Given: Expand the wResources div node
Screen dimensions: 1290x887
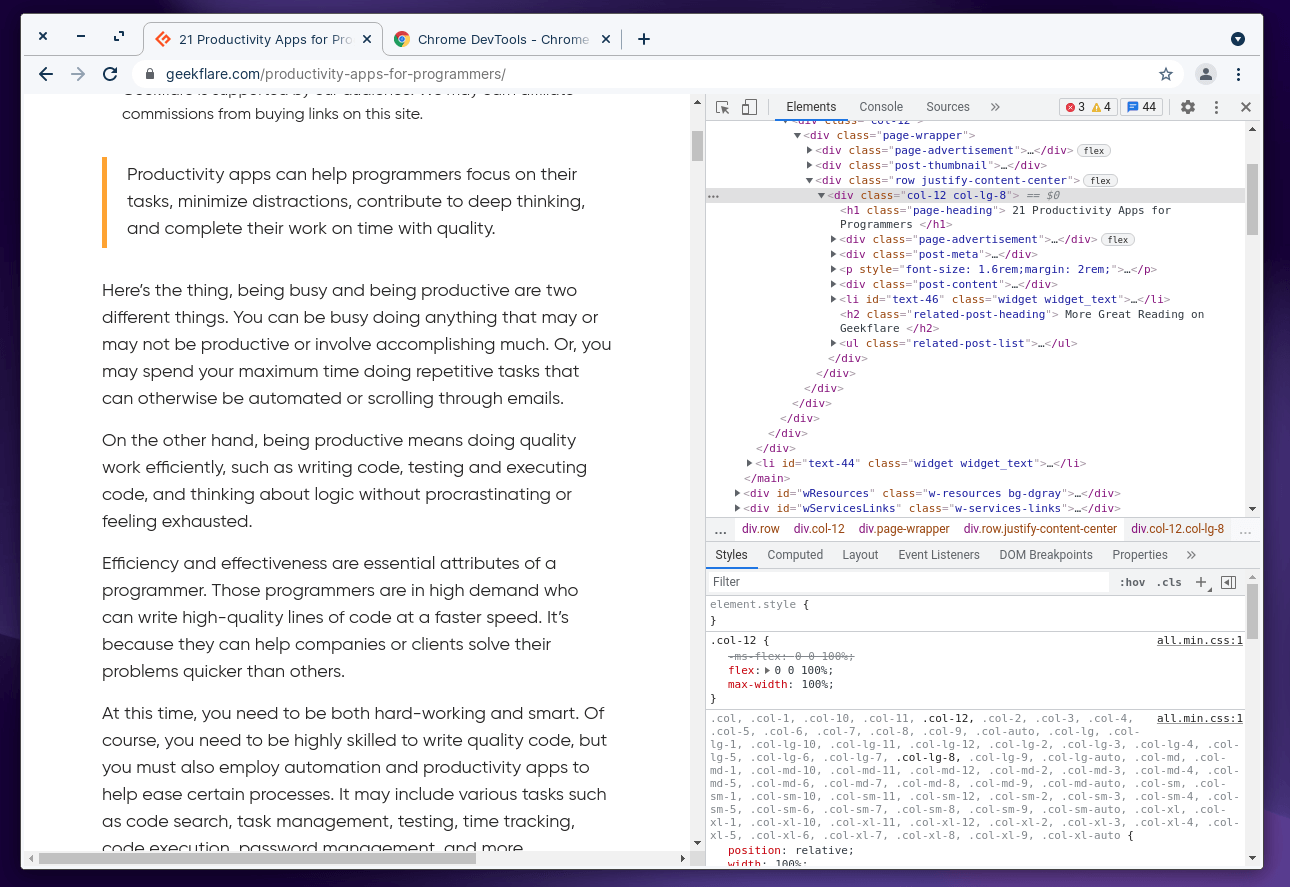Looking at the screenshot, I should pyautogui.click(x=738, y=493).
